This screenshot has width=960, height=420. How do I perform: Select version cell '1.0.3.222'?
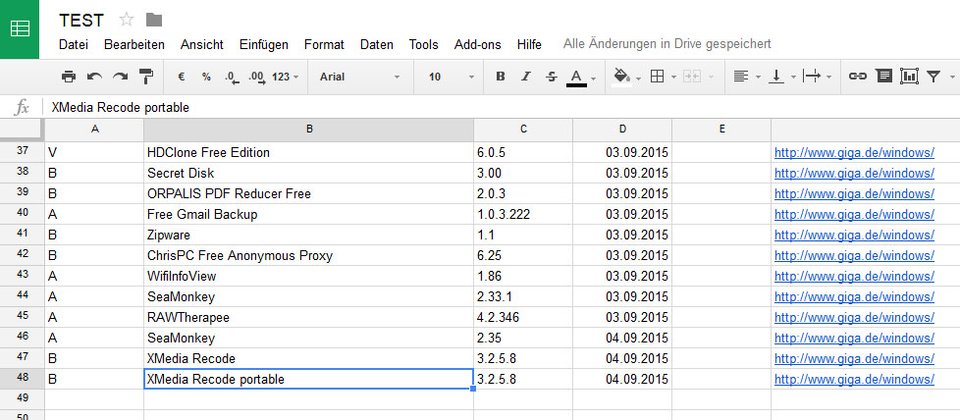click(x=523, y=214)
